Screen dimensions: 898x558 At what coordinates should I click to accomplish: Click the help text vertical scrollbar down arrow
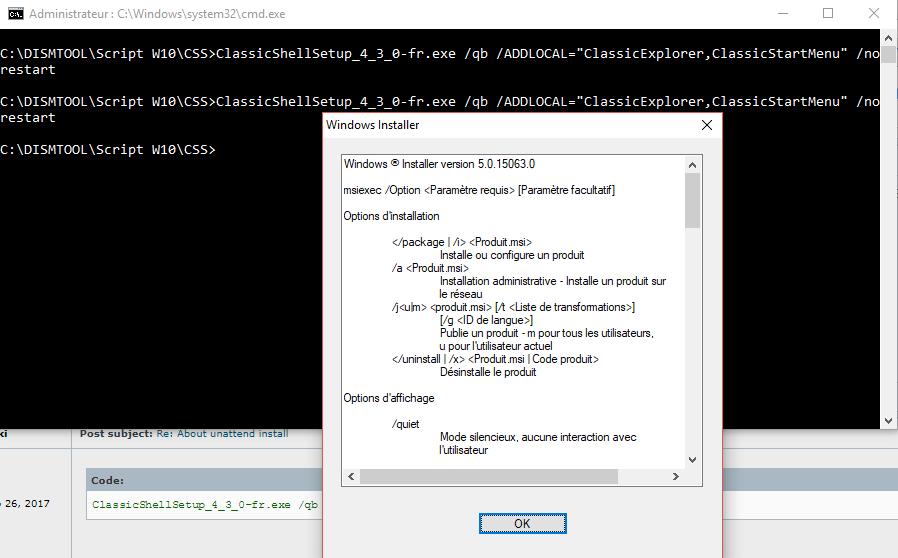pos(692,460)
